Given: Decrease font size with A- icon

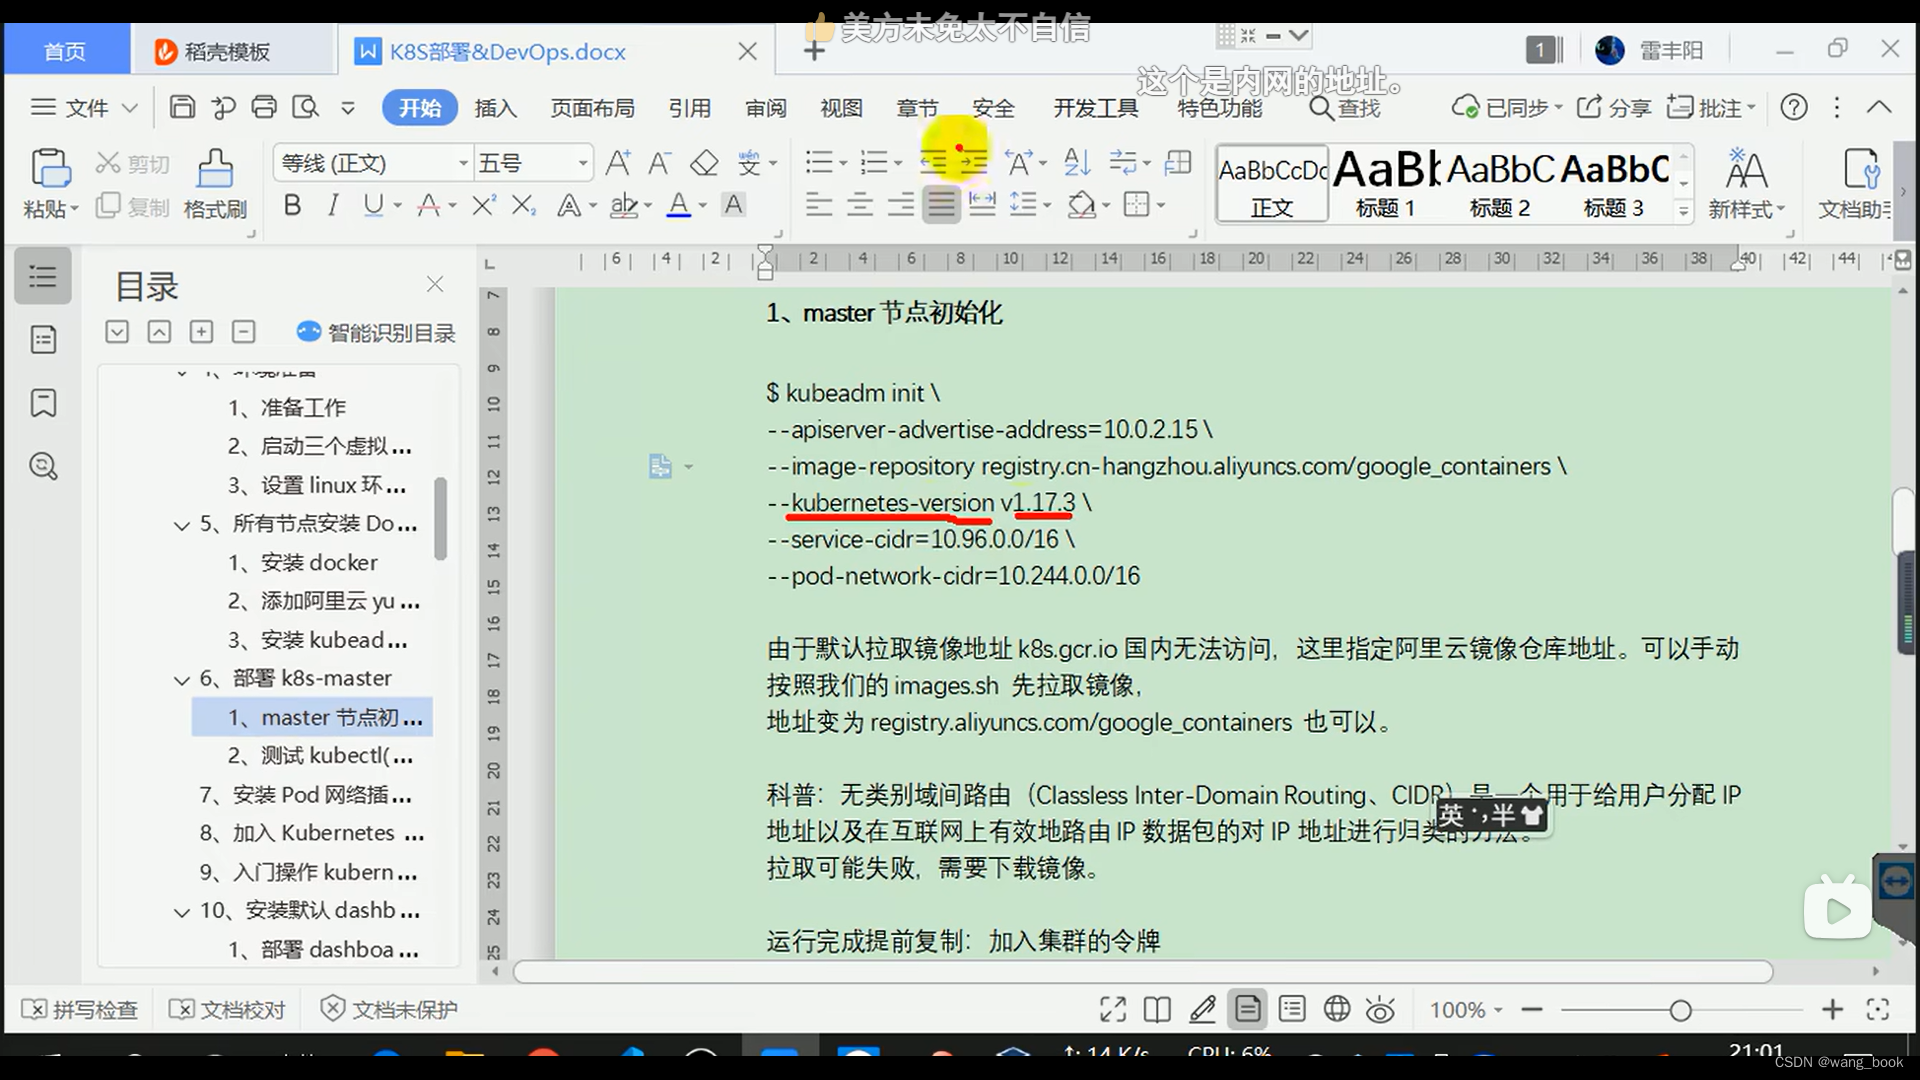Looking at the screenshot, I should tap(659, 162).
